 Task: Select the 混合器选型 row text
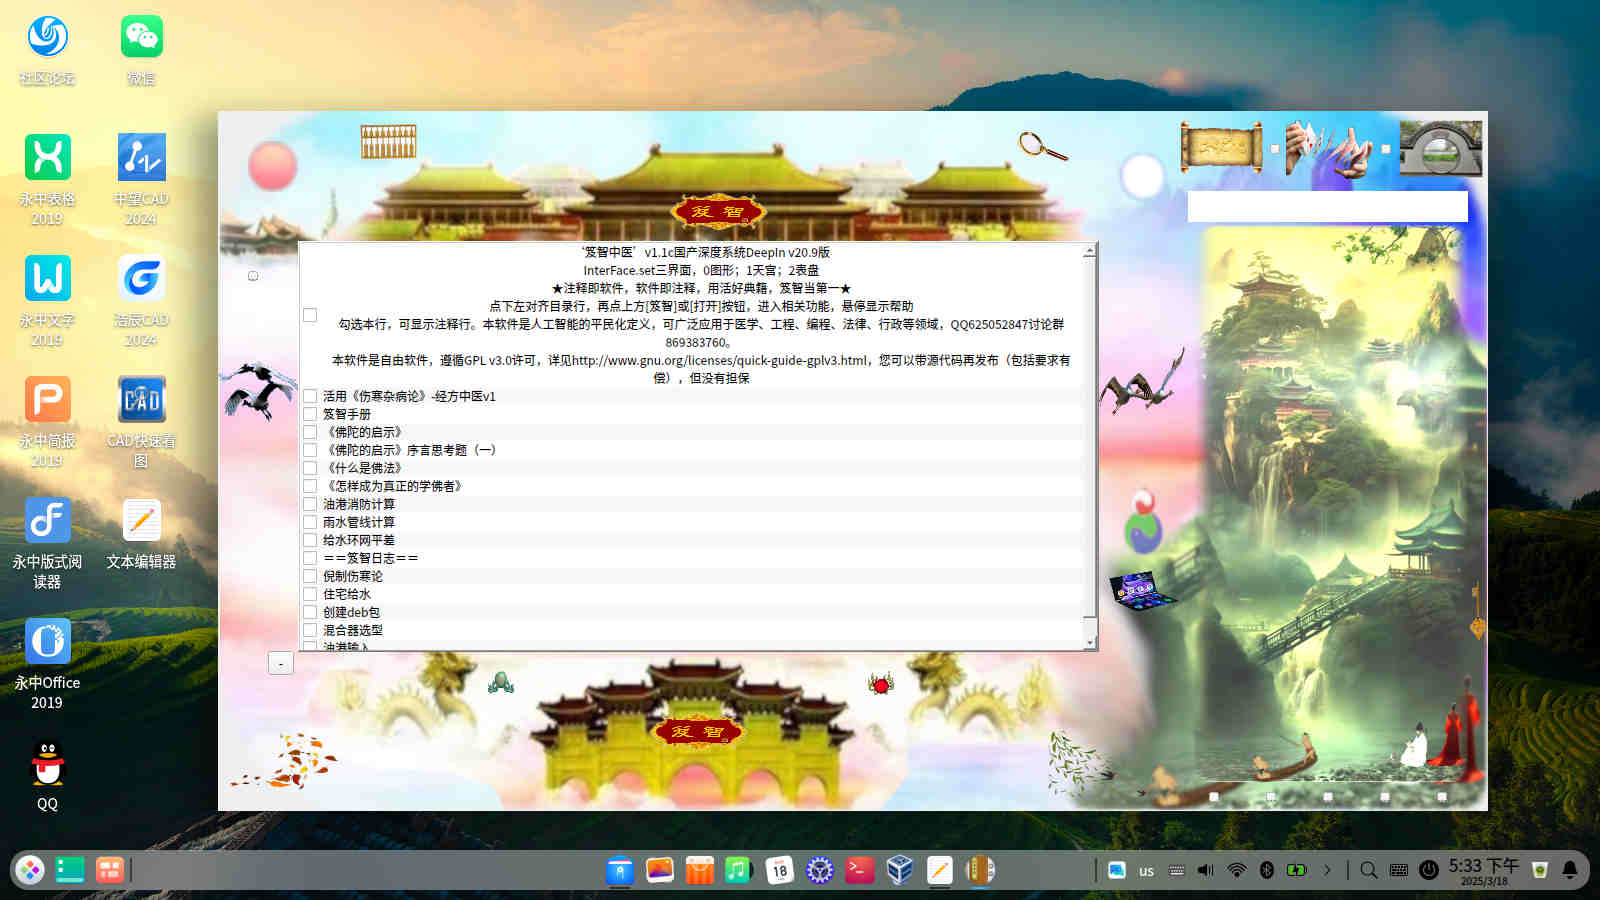click(x=352, y=630)
